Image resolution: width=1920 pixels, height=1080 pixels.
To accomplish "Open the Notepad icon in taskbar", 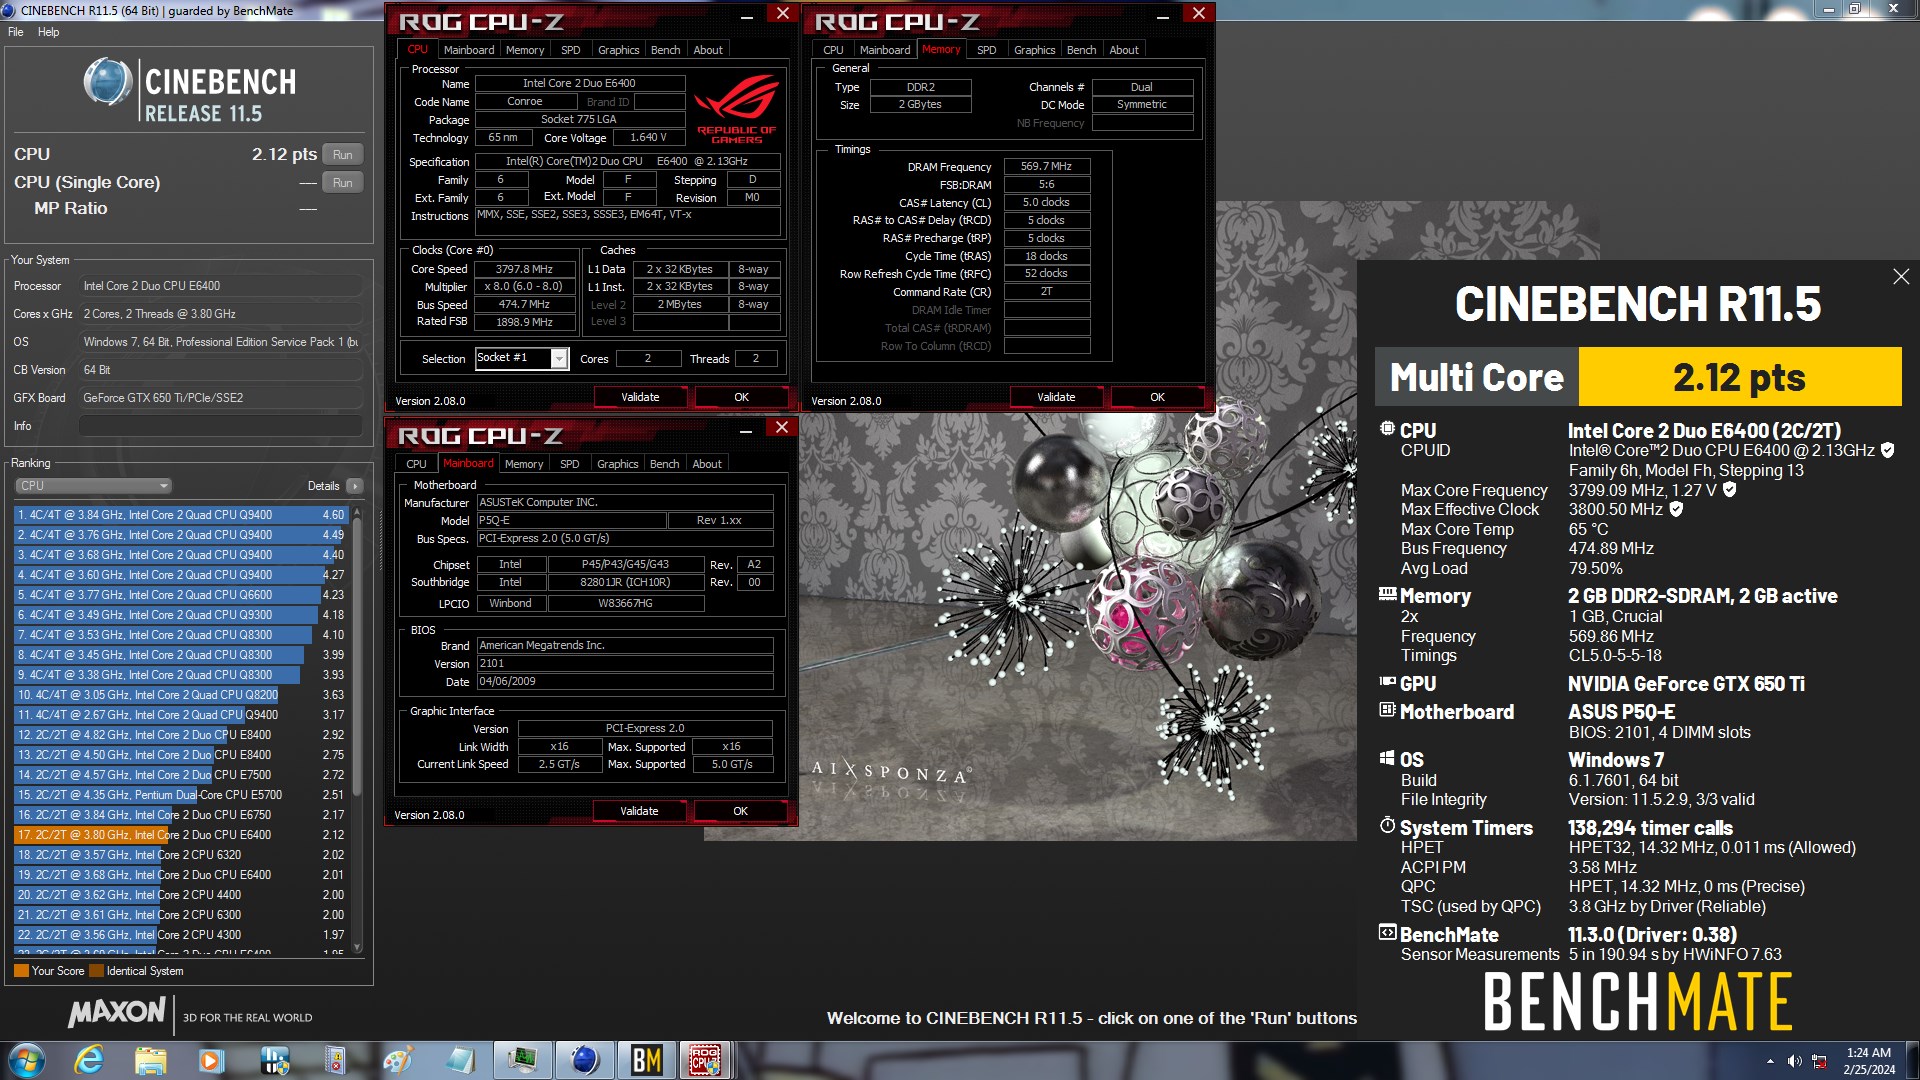I will (x=460, y=1060).
